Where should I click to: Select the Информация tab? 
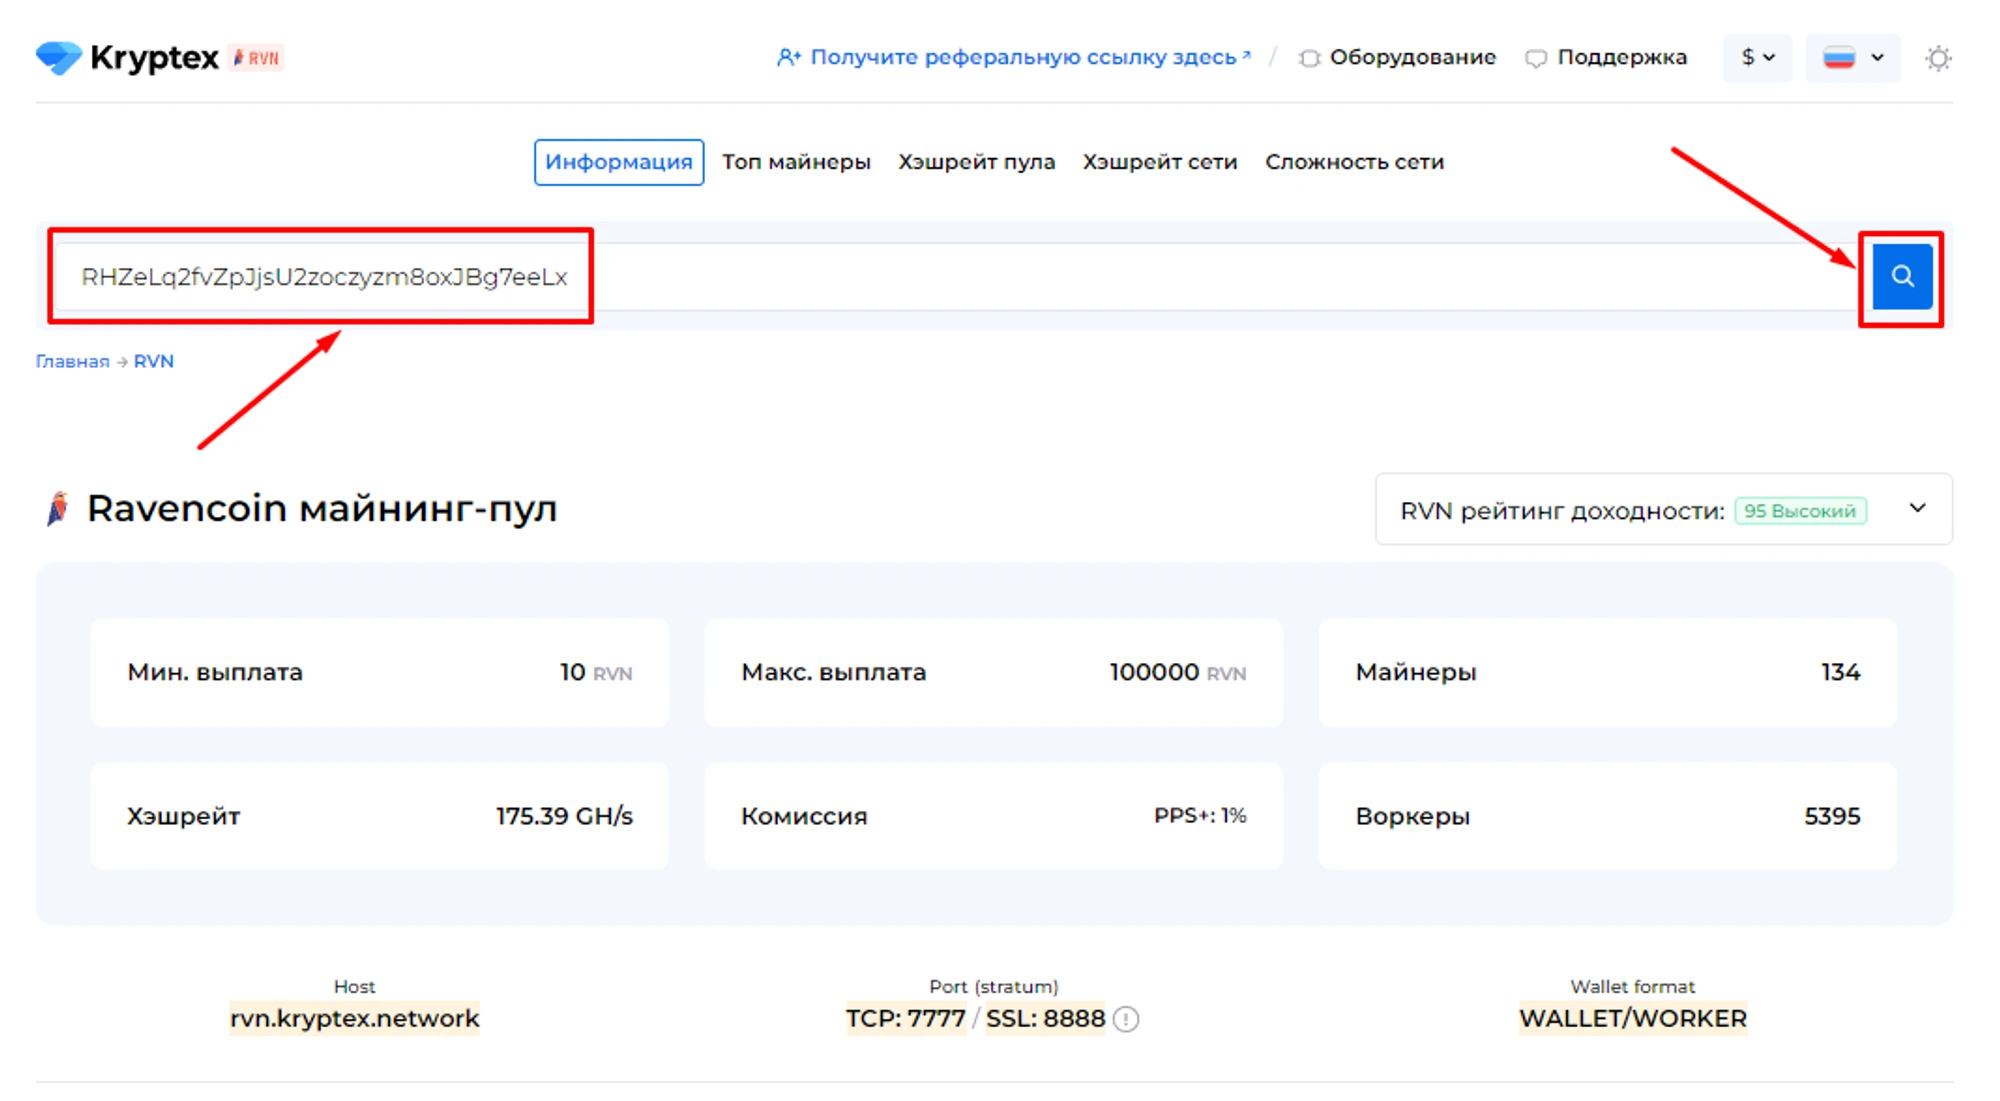point(618,162)
